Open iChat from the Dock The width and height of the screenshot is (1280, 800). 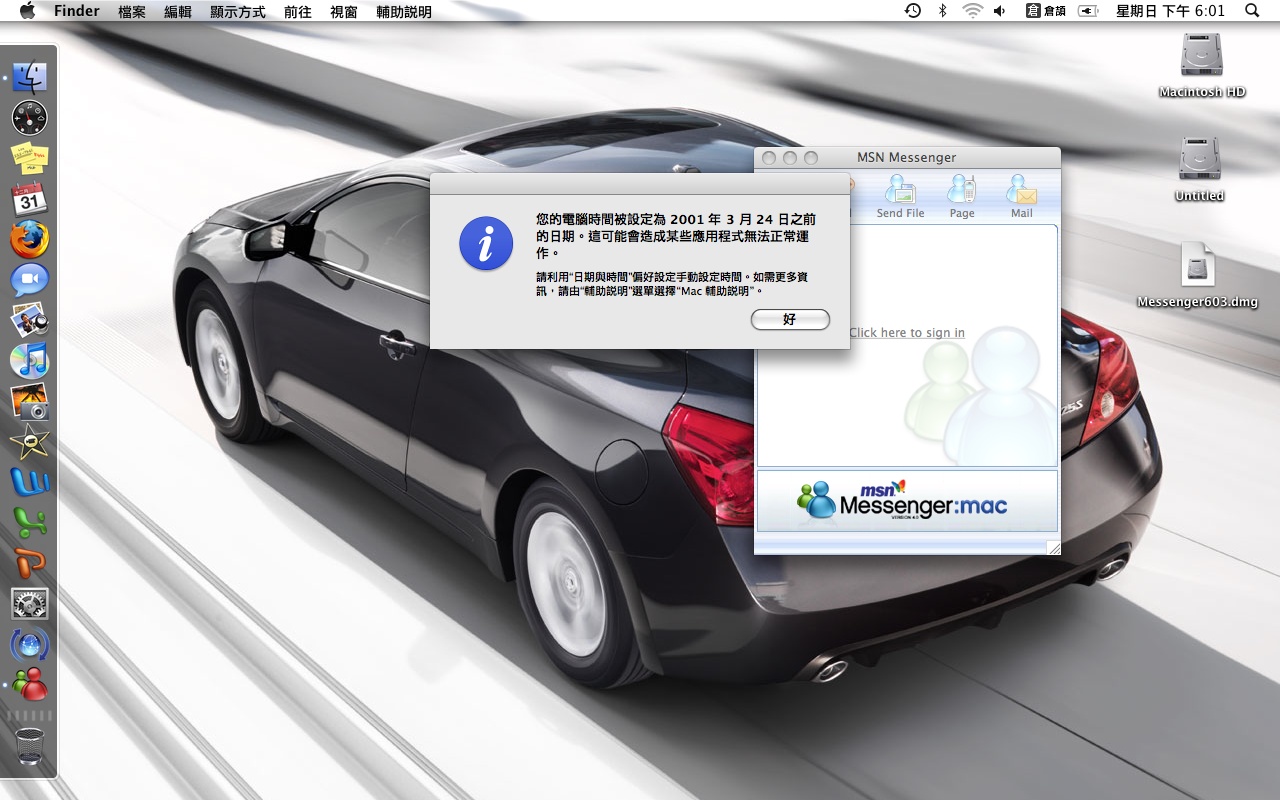pos(30,280)
